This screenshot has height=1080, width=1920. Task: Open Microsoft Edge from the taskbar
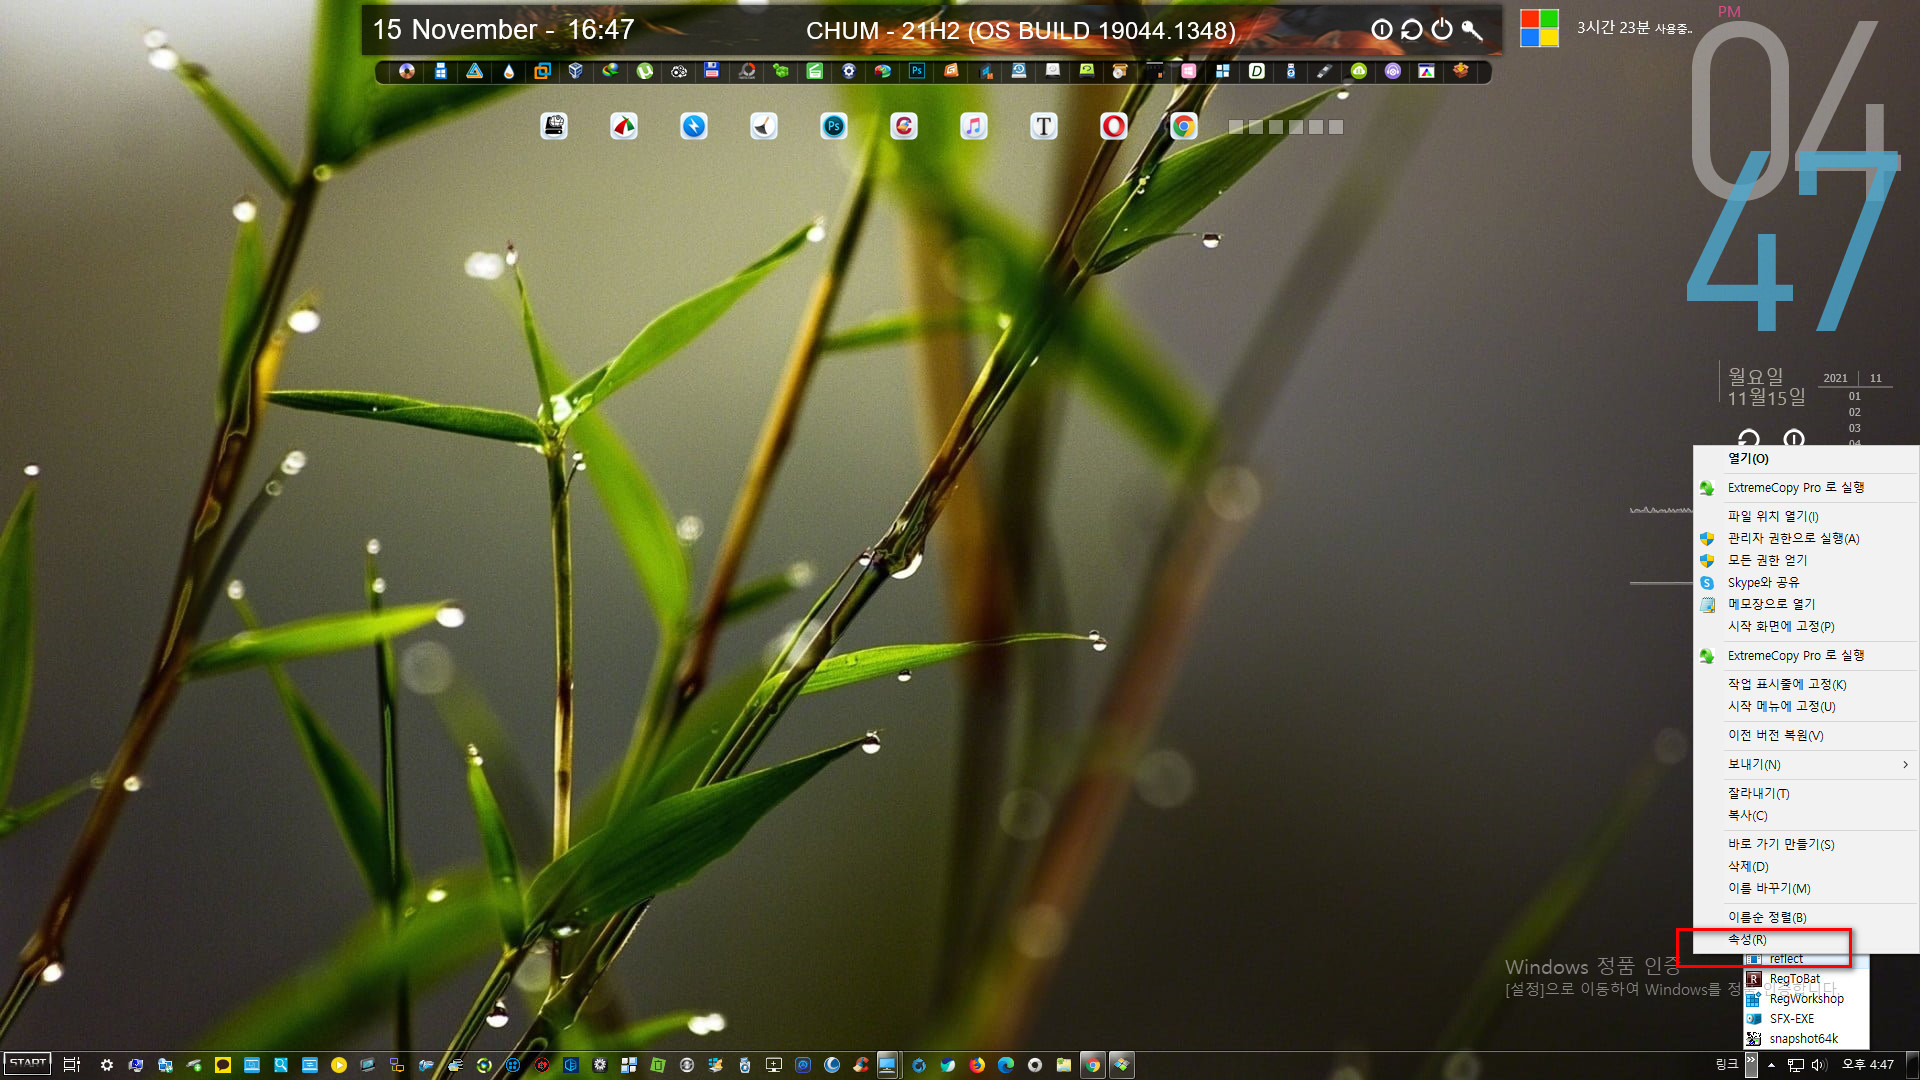point(1006,1065)
